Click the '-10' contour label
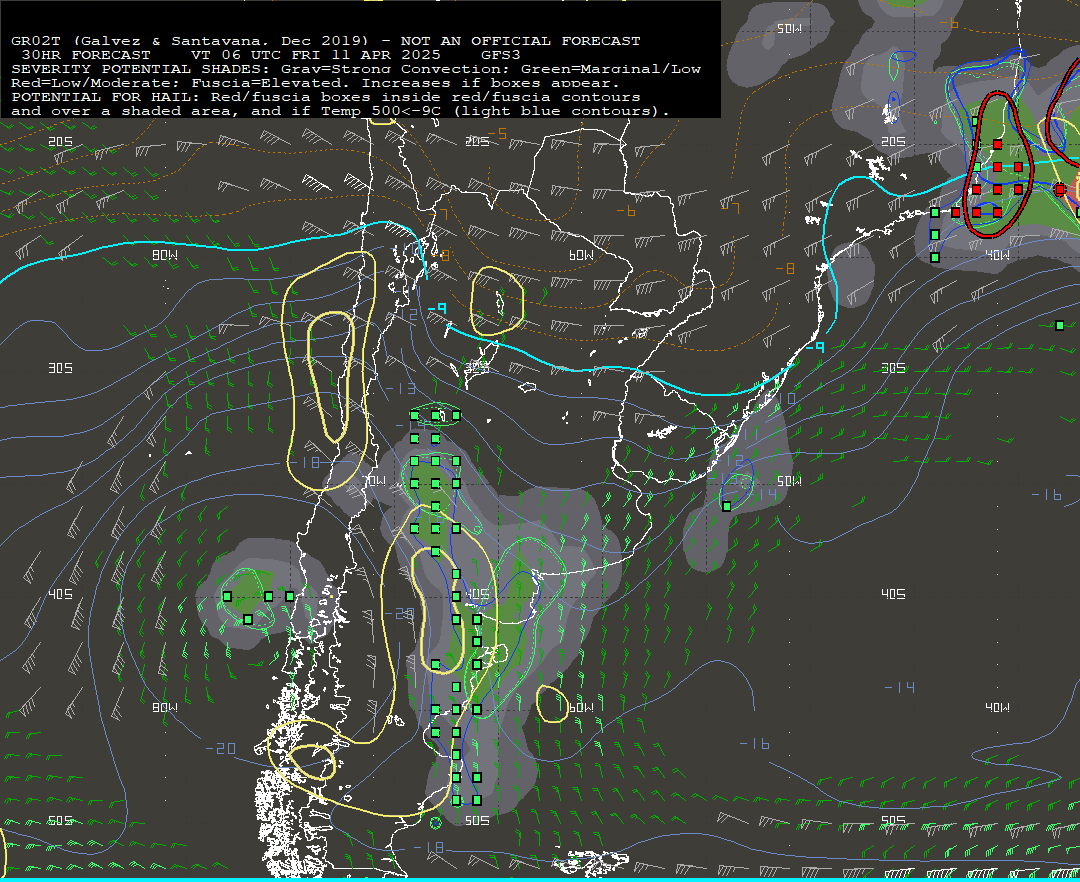The height and width of the screenshot is (882, 1080). tap(782, 399)
